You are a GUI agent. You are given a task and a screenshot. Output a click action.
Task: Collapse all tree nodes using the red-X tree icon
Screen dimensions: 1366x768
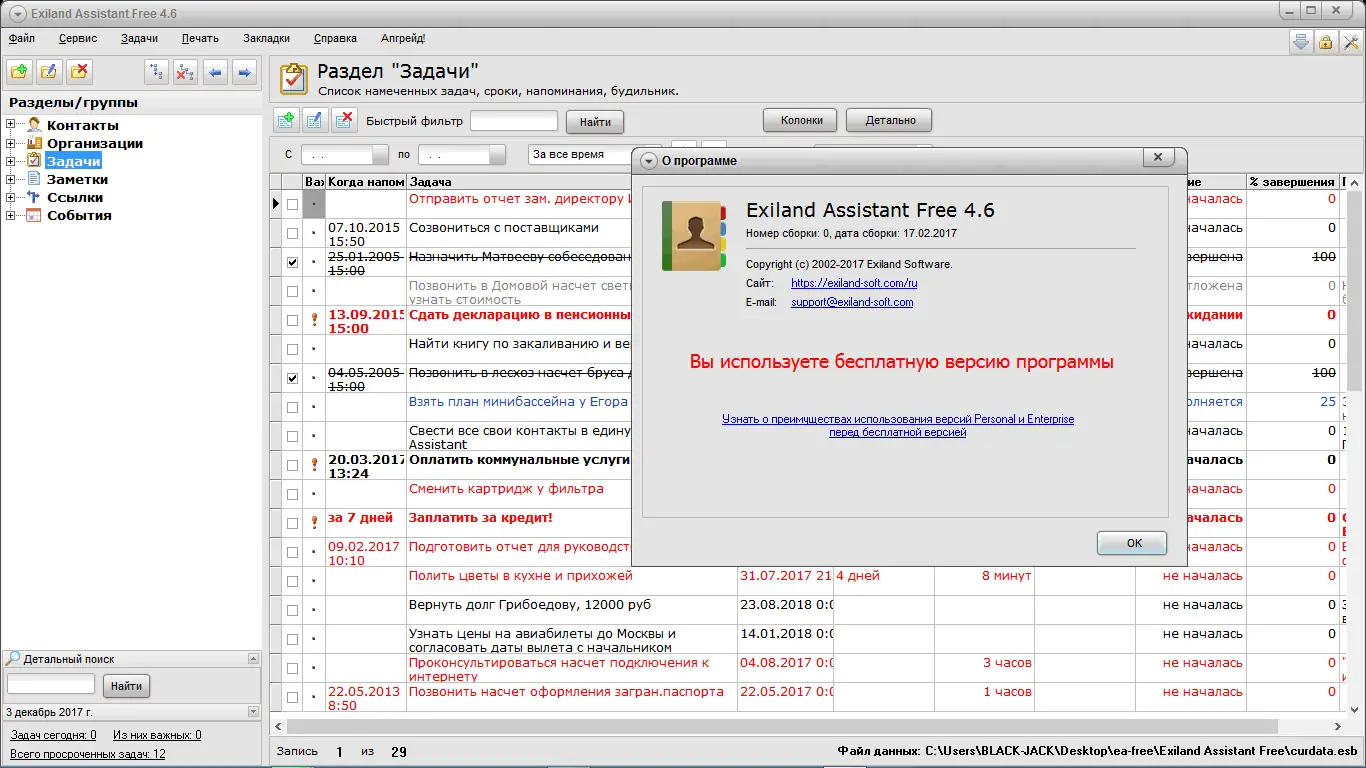185,72
